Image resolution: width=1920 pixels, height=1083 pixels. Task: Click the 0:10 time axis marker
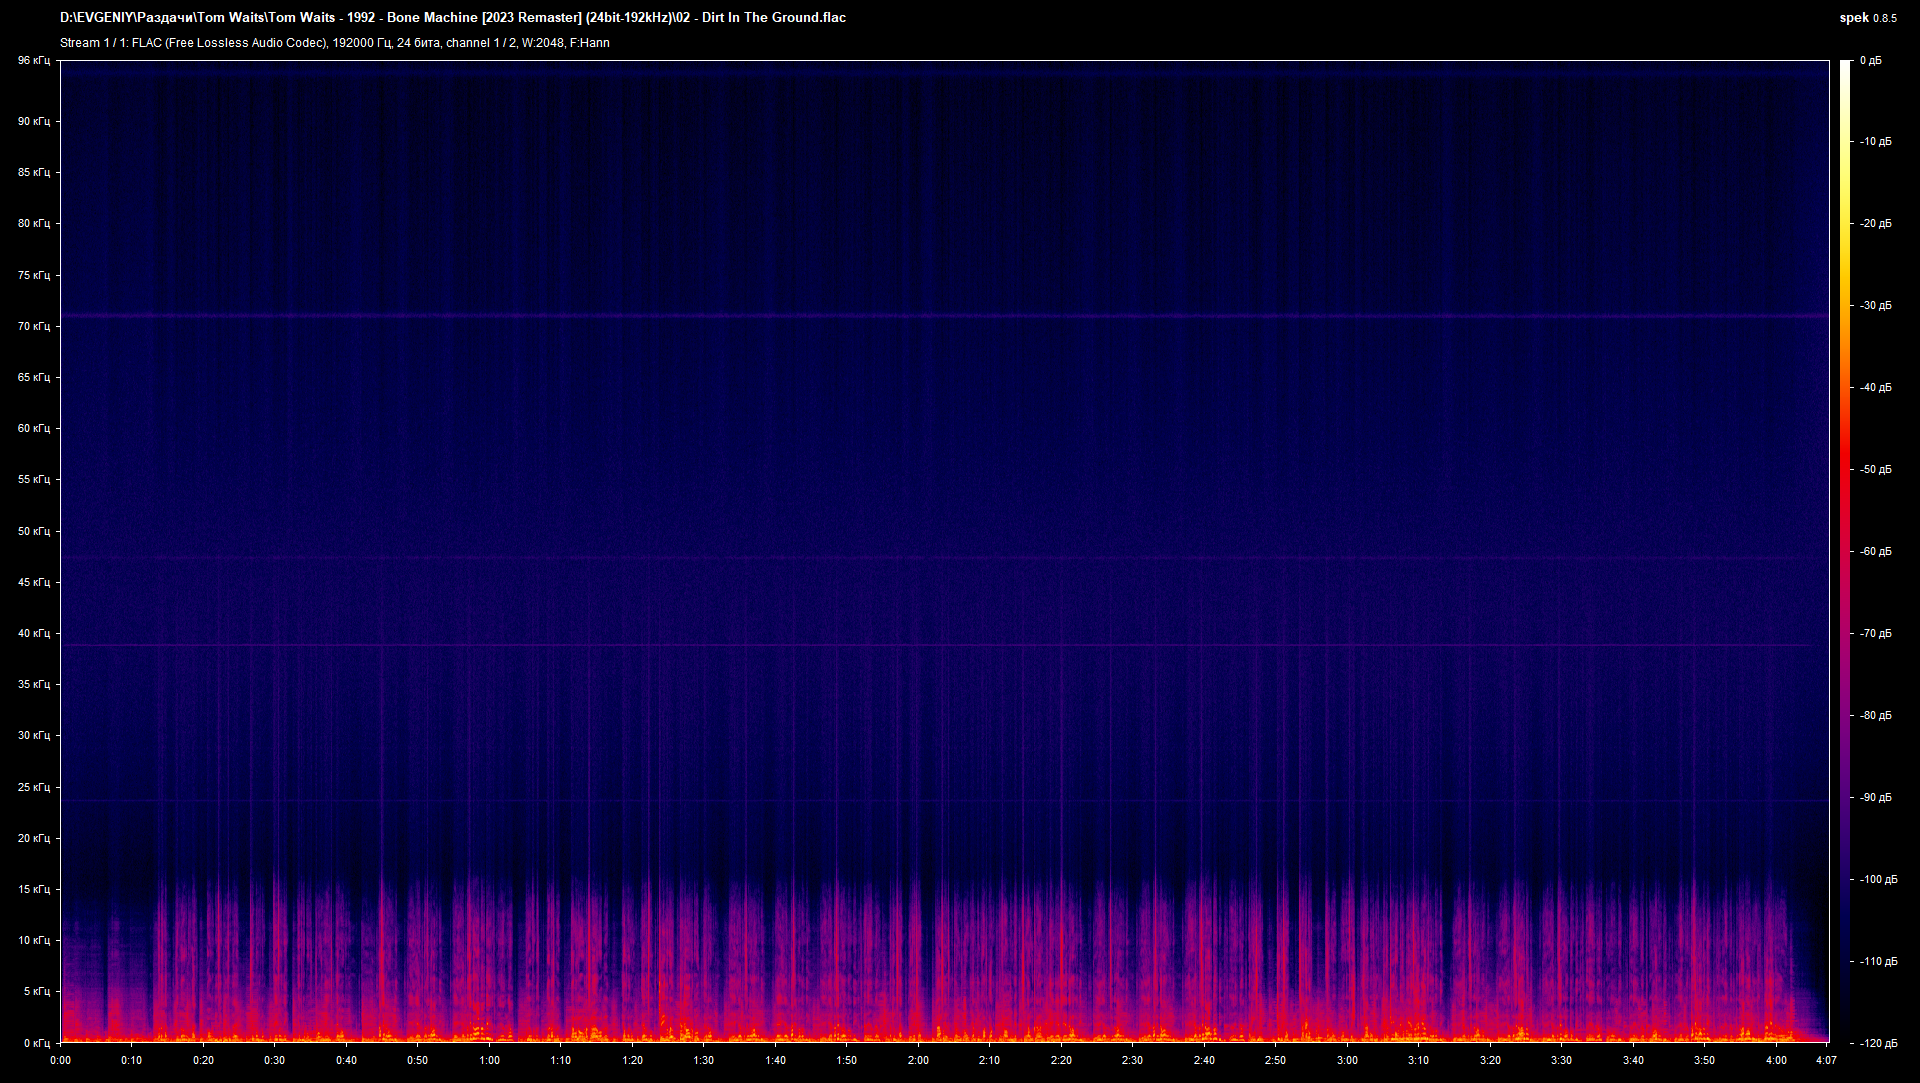[131, 1060]
